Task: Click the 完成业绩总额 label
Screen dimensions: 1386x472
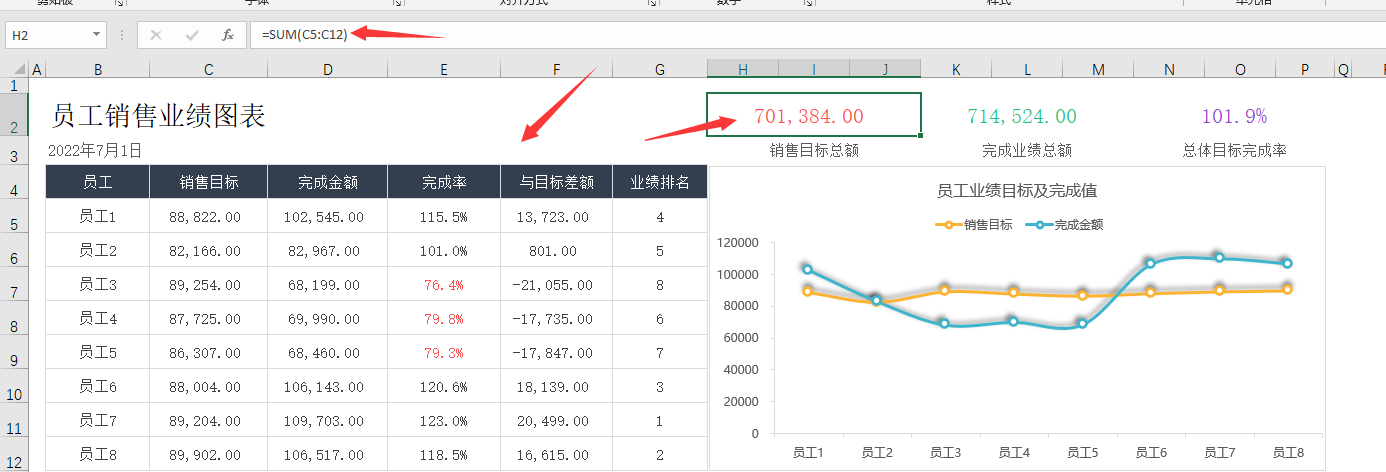Action: [1027, 151]
